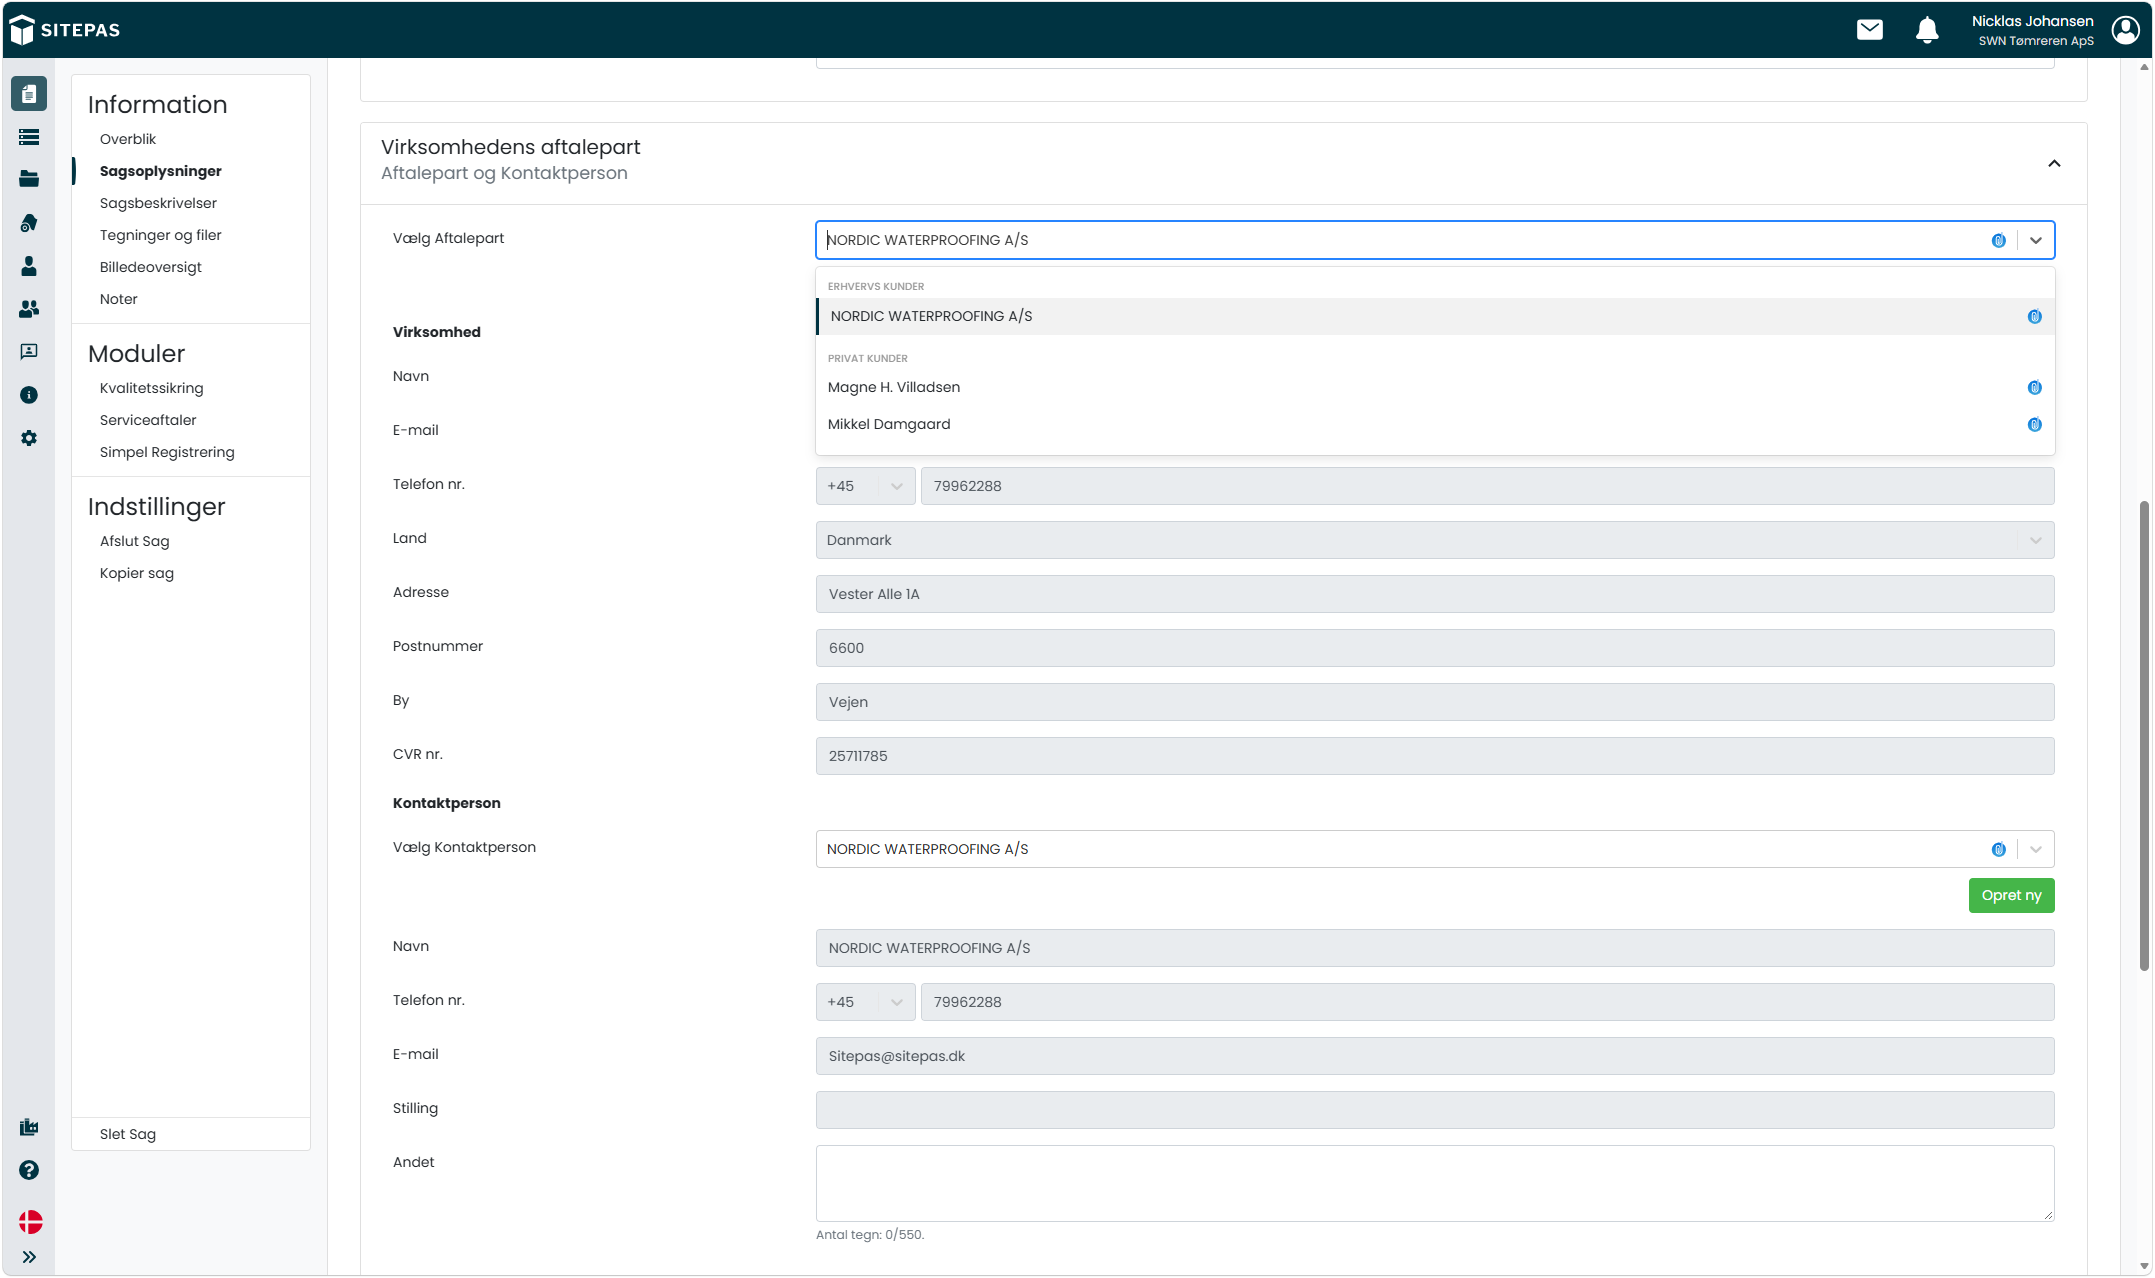
Task: Open the Vælg Kontaktperson dropdown arrow
Action: click(x=2036, y=849)
